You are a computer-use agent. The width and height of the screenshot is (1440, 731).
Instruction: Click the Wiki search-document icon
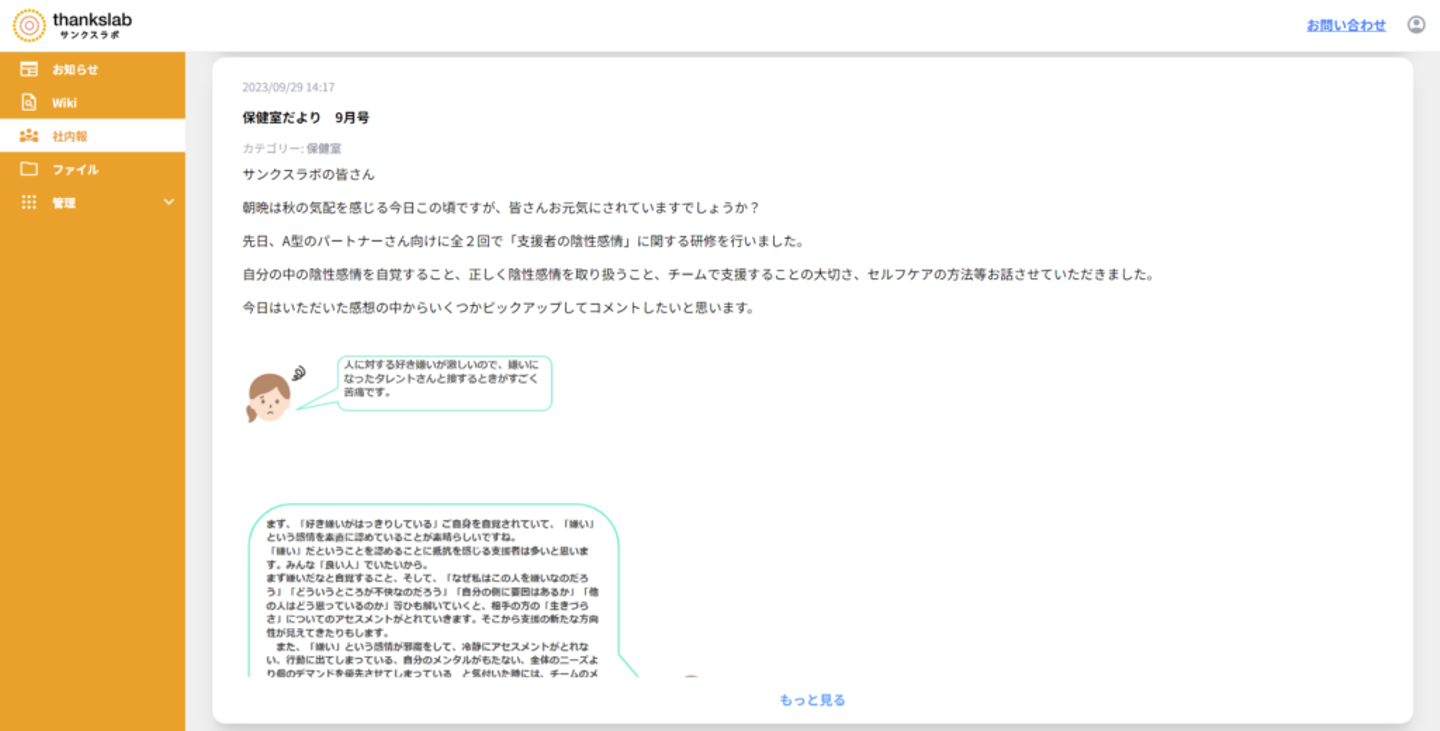pyautogui.click(x=29, y=103)
